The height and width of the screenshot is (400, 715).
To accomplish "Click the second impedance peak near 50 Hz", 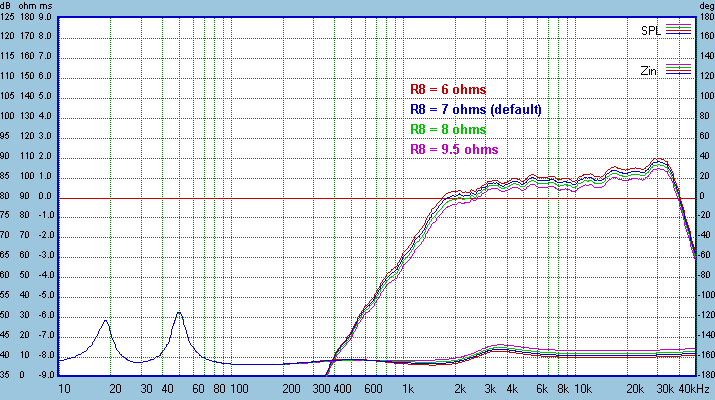I will [179, 313].
